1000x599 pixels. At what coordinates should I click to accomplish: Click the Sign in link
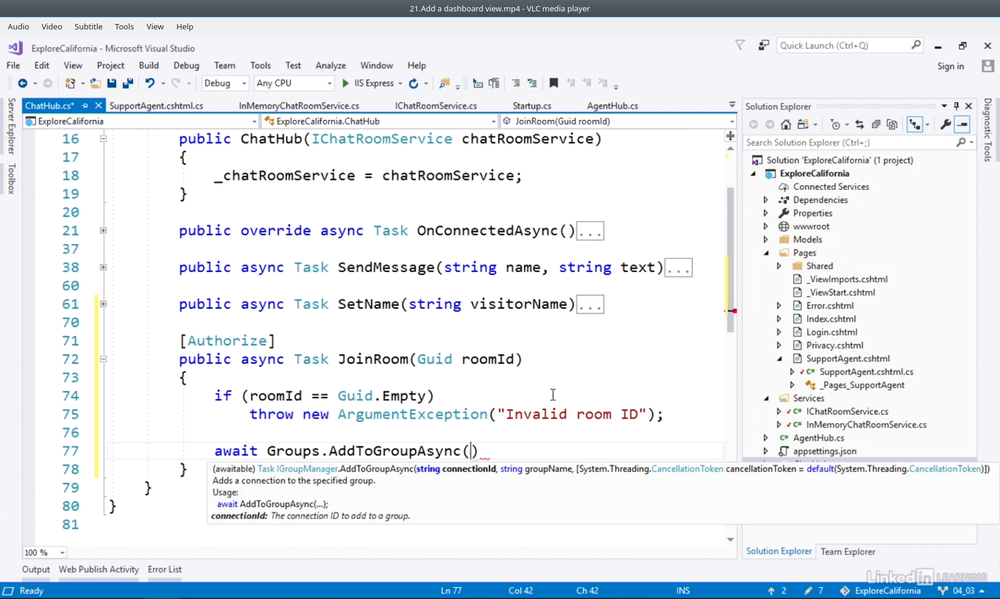[x=950, y=66]
